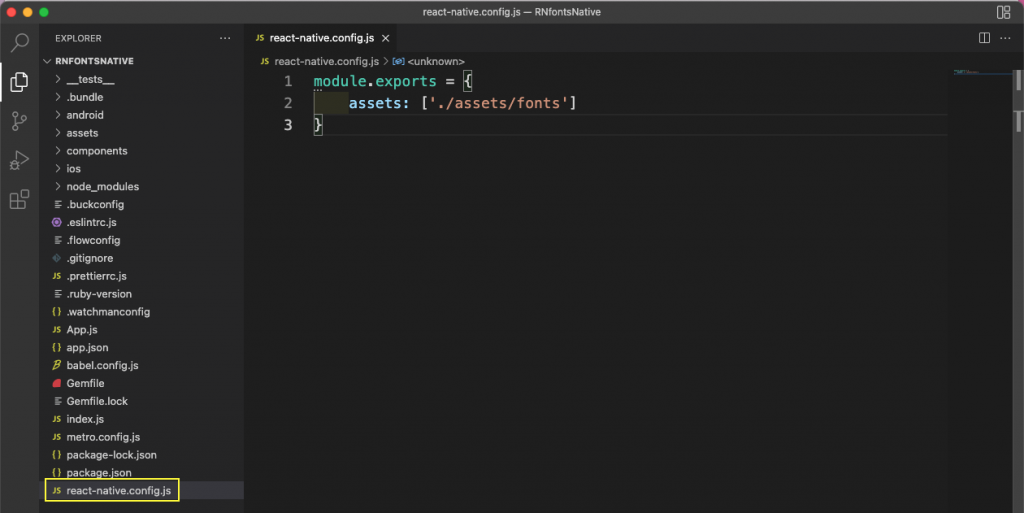Expand the __tests__ folder
The height and width of the screenshot is (513, 1024).
(141, 79)
